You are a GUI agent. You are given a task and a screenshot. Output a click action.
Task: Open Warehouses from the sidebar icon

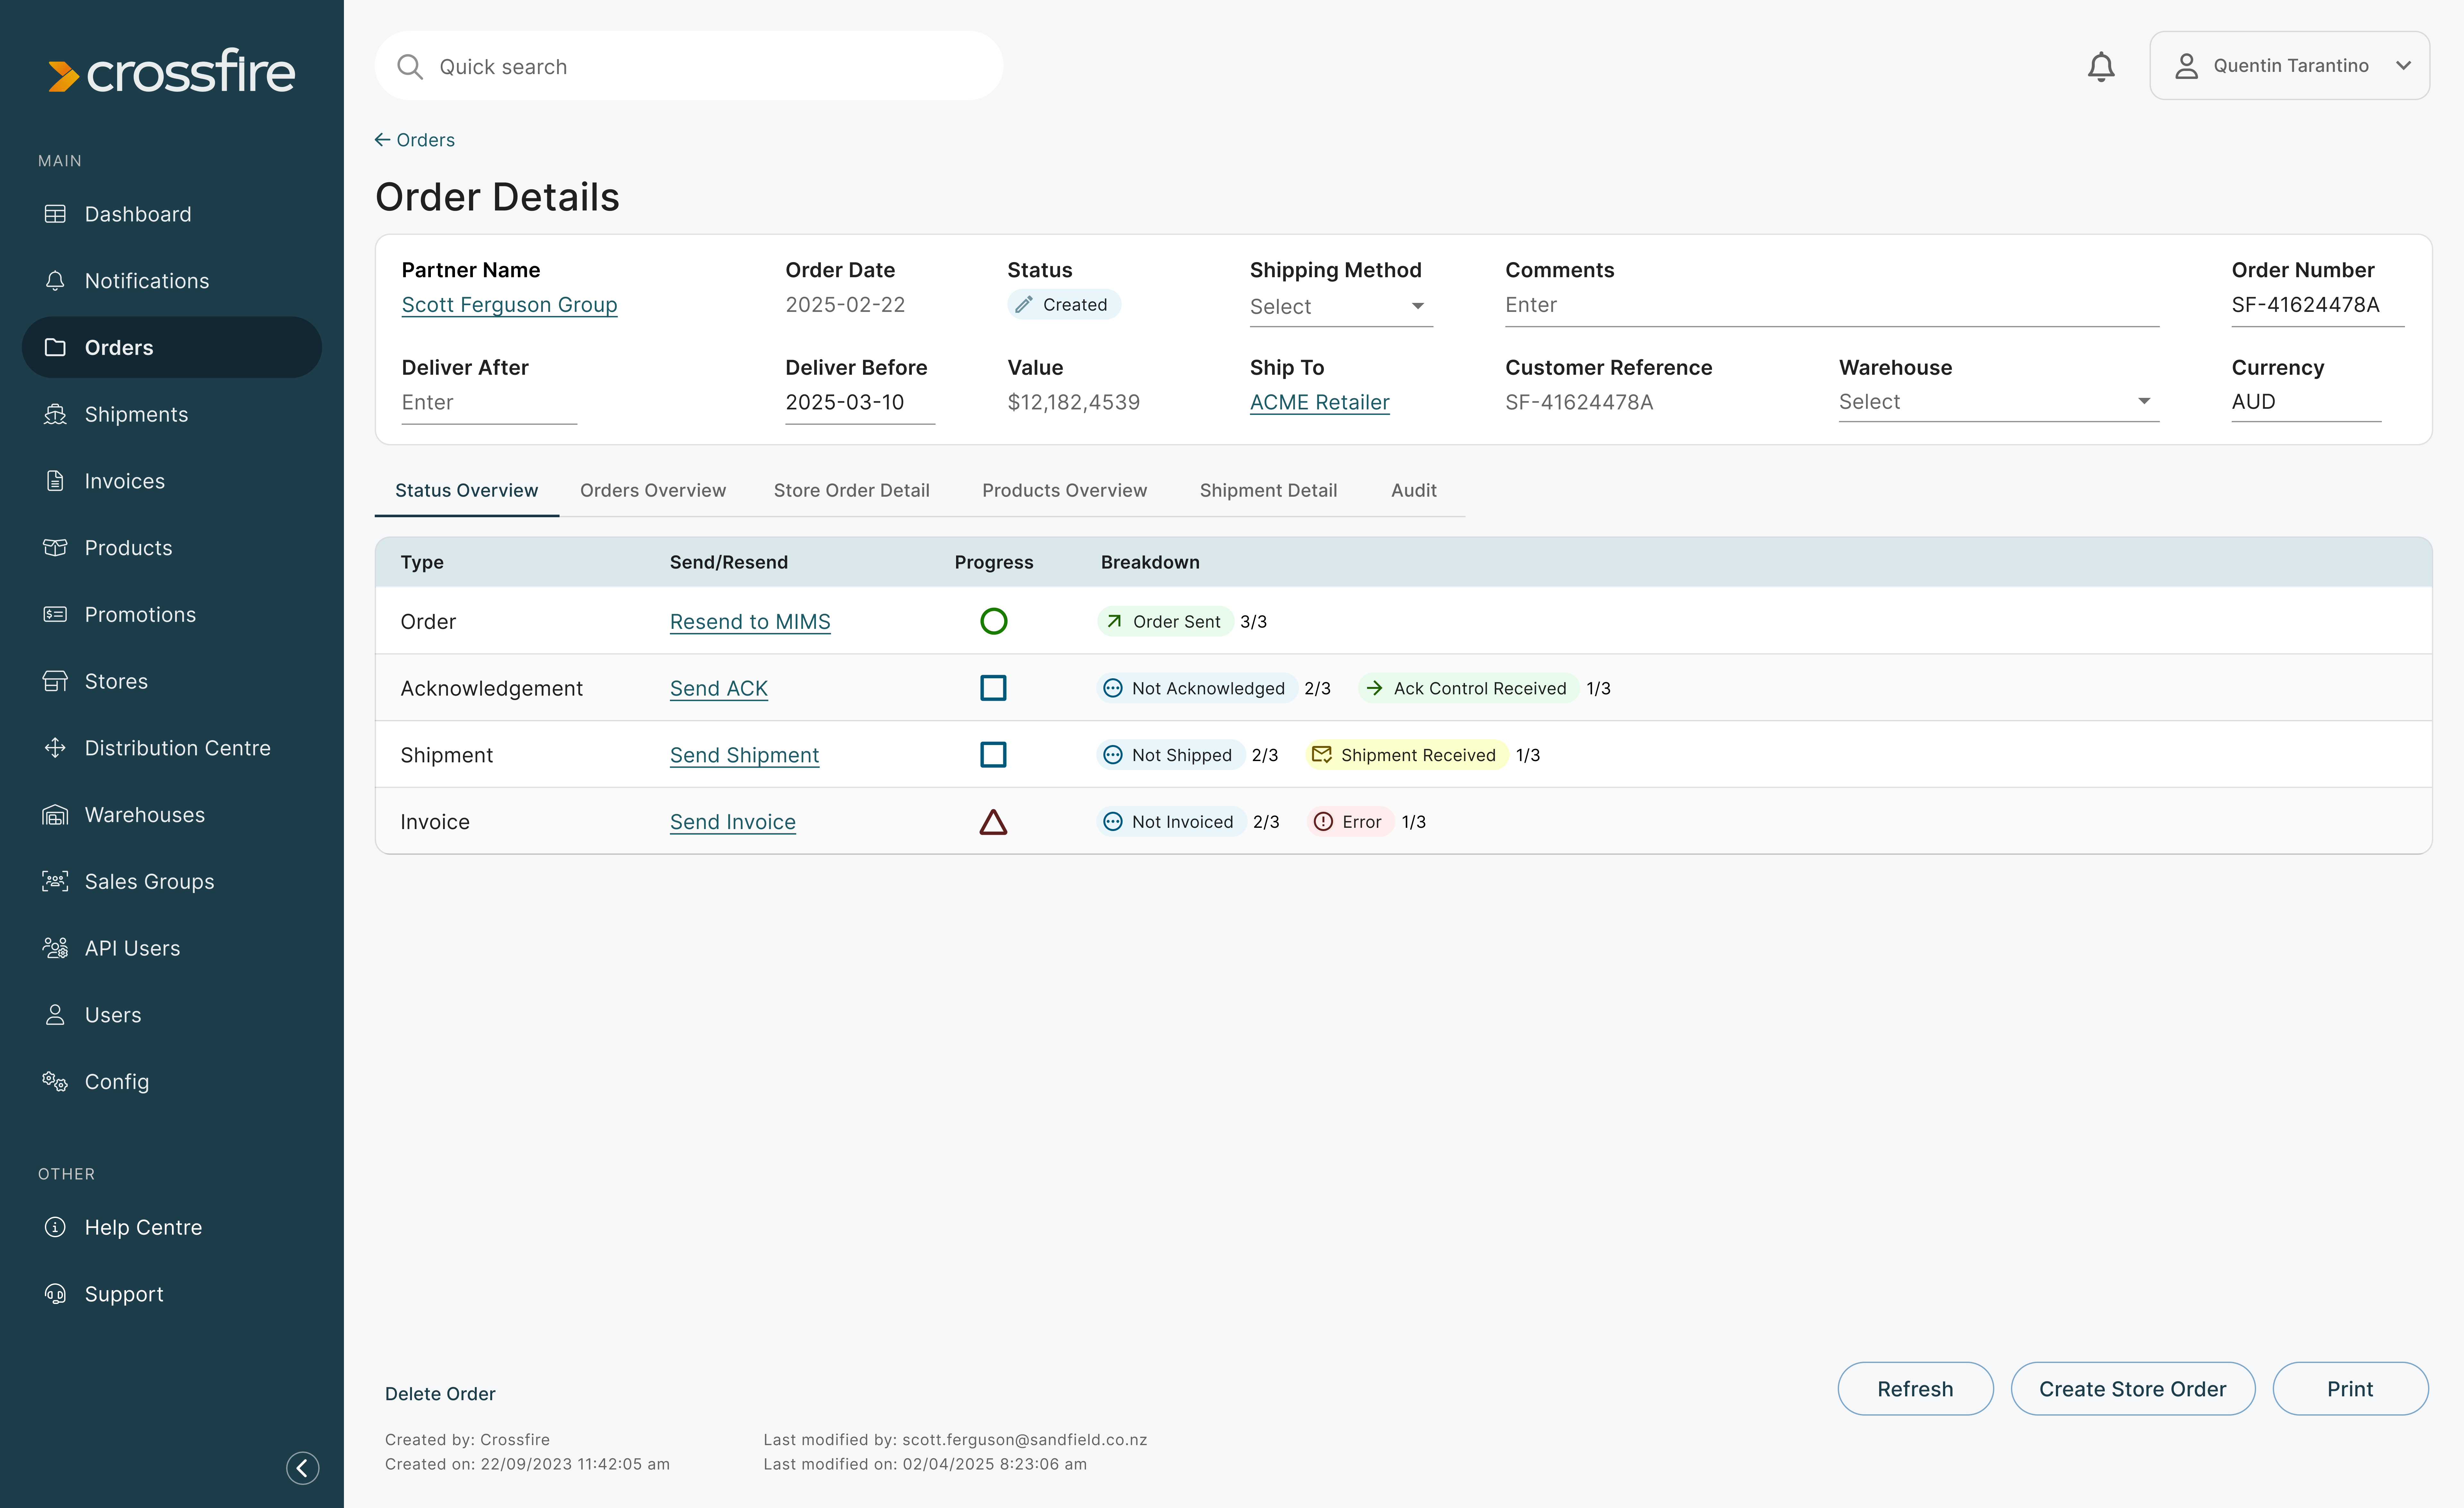click(55, 815)
